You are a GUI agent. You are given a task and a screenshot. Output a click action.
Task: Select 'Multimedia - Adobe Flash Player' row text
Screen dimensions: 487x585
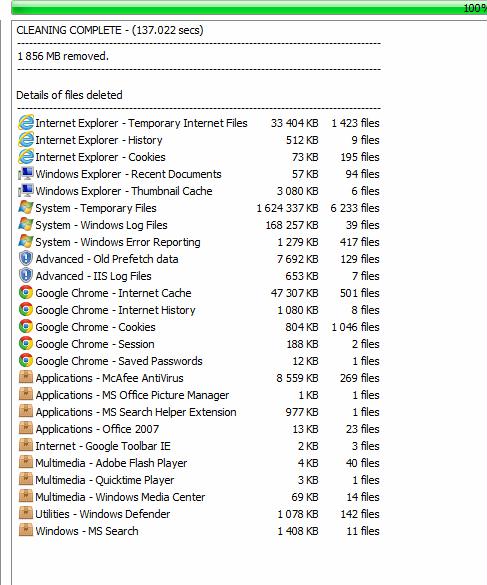pos(111,463)
